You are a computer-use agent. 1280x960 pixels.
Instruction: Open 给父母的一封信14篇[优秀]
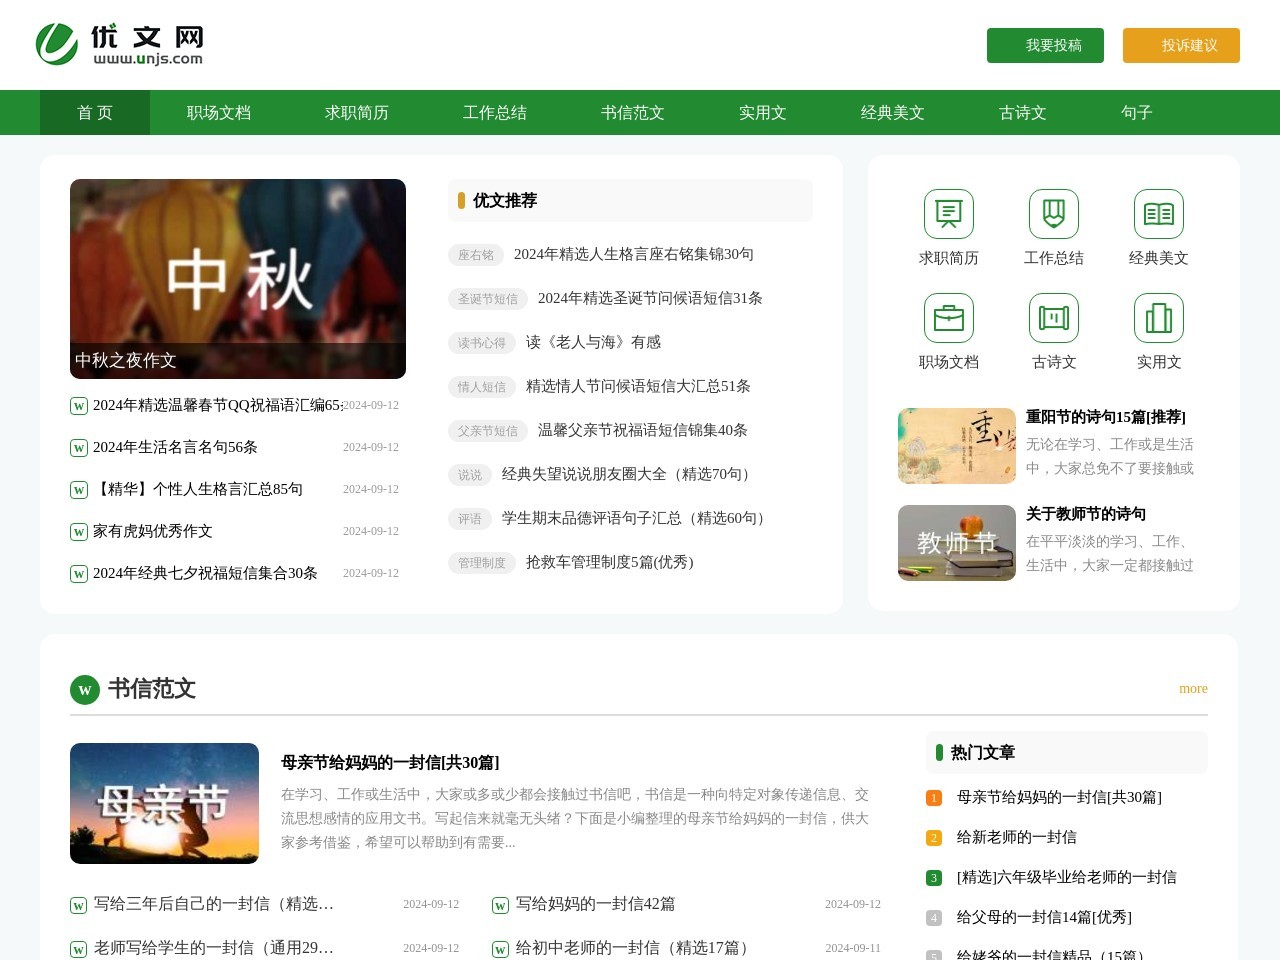(1044, 917)
